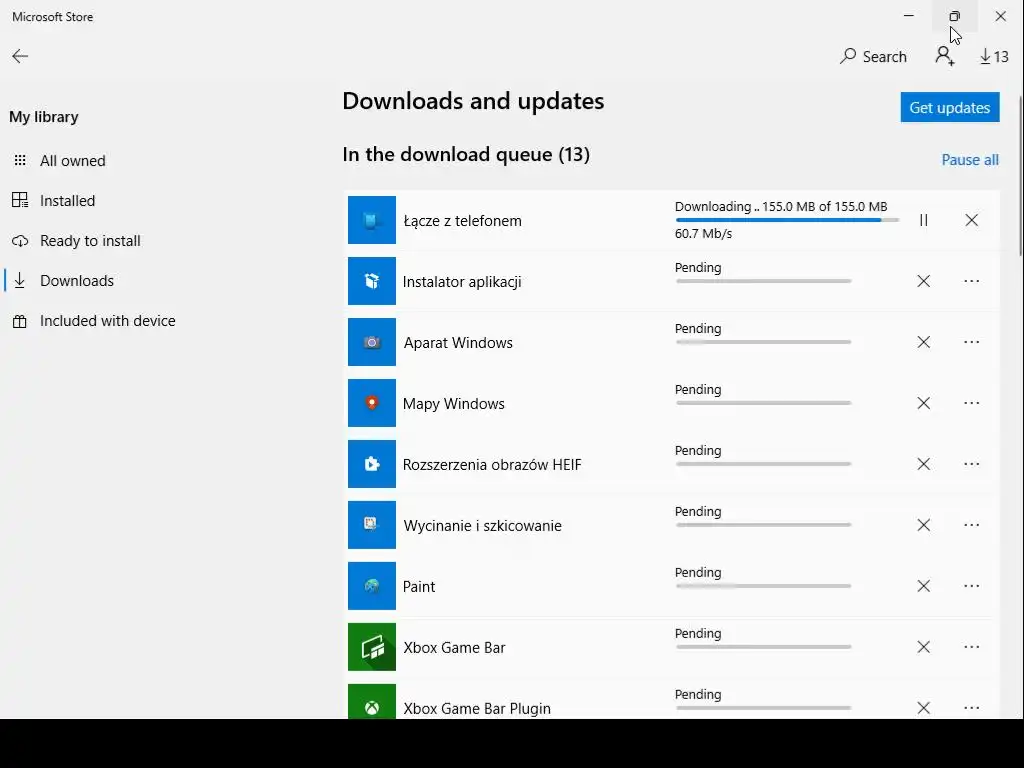Select Installed in the sidebar
1024x768 pixels.
click(67, 200)
